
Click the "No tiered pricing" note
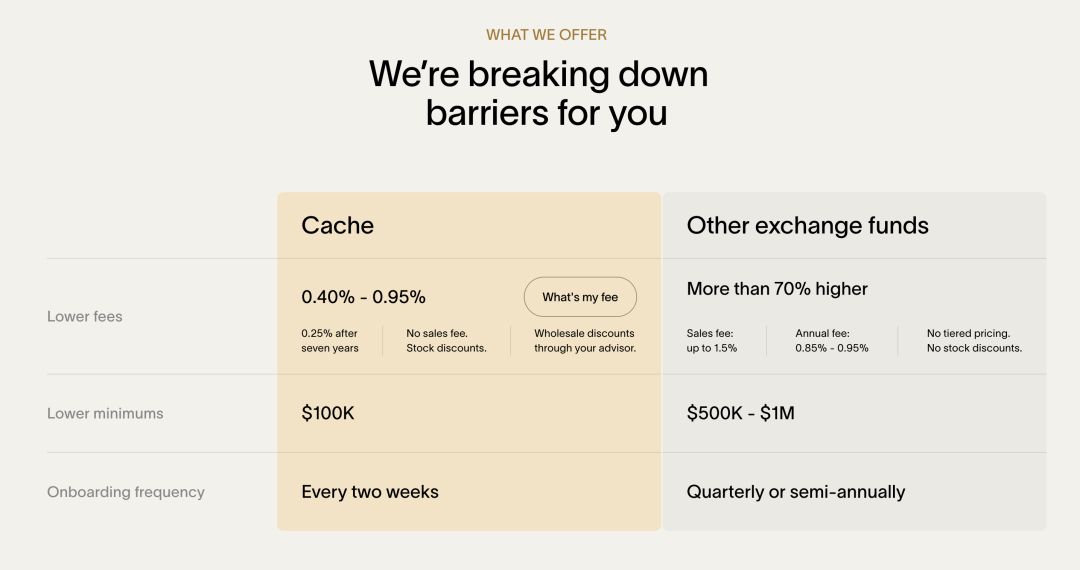click(x=974, y=341)
